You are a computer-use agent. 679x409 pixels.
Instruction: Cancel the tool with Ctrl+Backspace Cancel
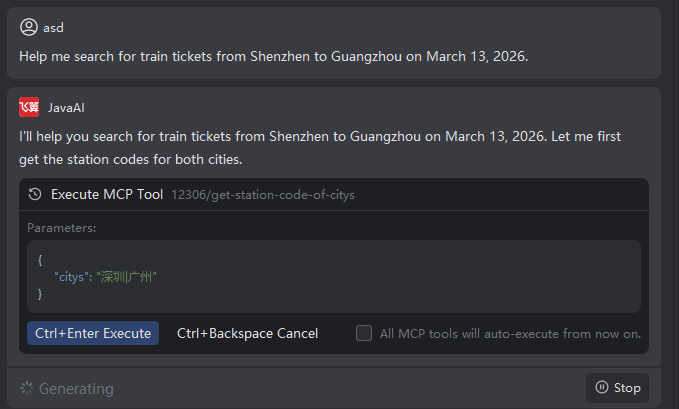tap(247, 333)
